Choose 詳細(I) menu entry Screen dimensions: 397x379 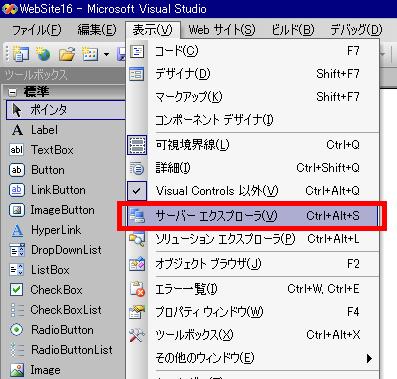tap(253, 168)
